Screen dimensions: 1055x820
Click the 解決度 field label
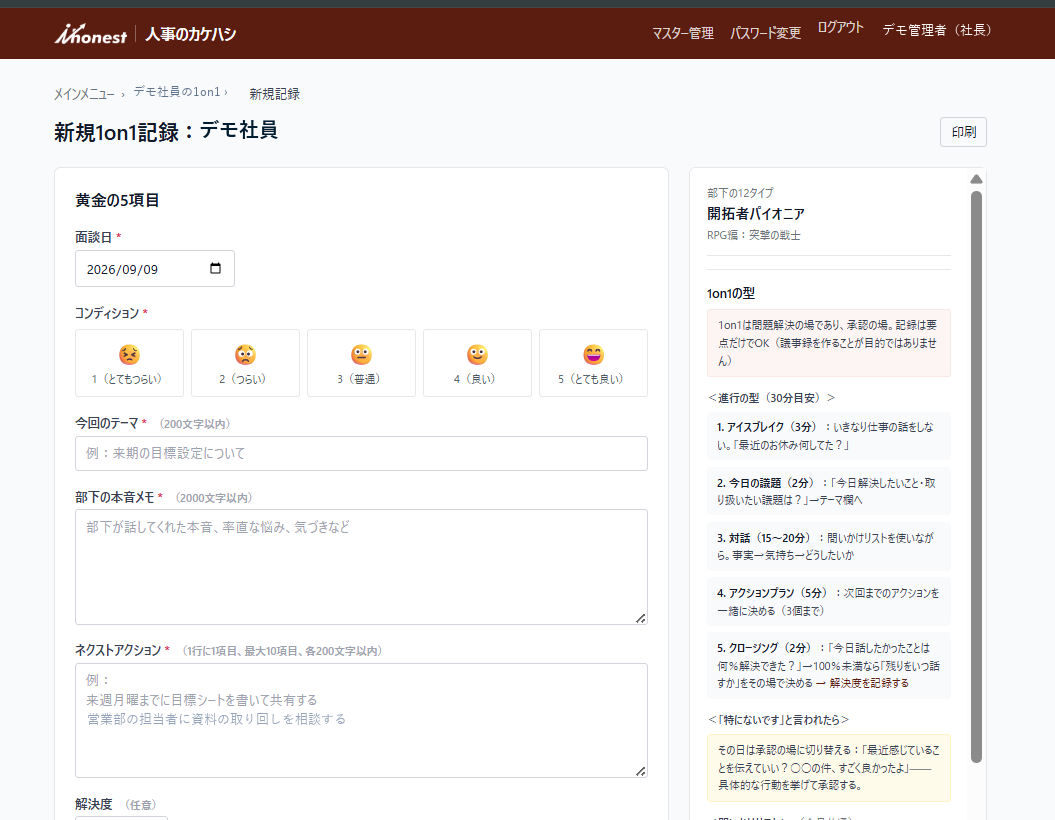coord(94,804)
